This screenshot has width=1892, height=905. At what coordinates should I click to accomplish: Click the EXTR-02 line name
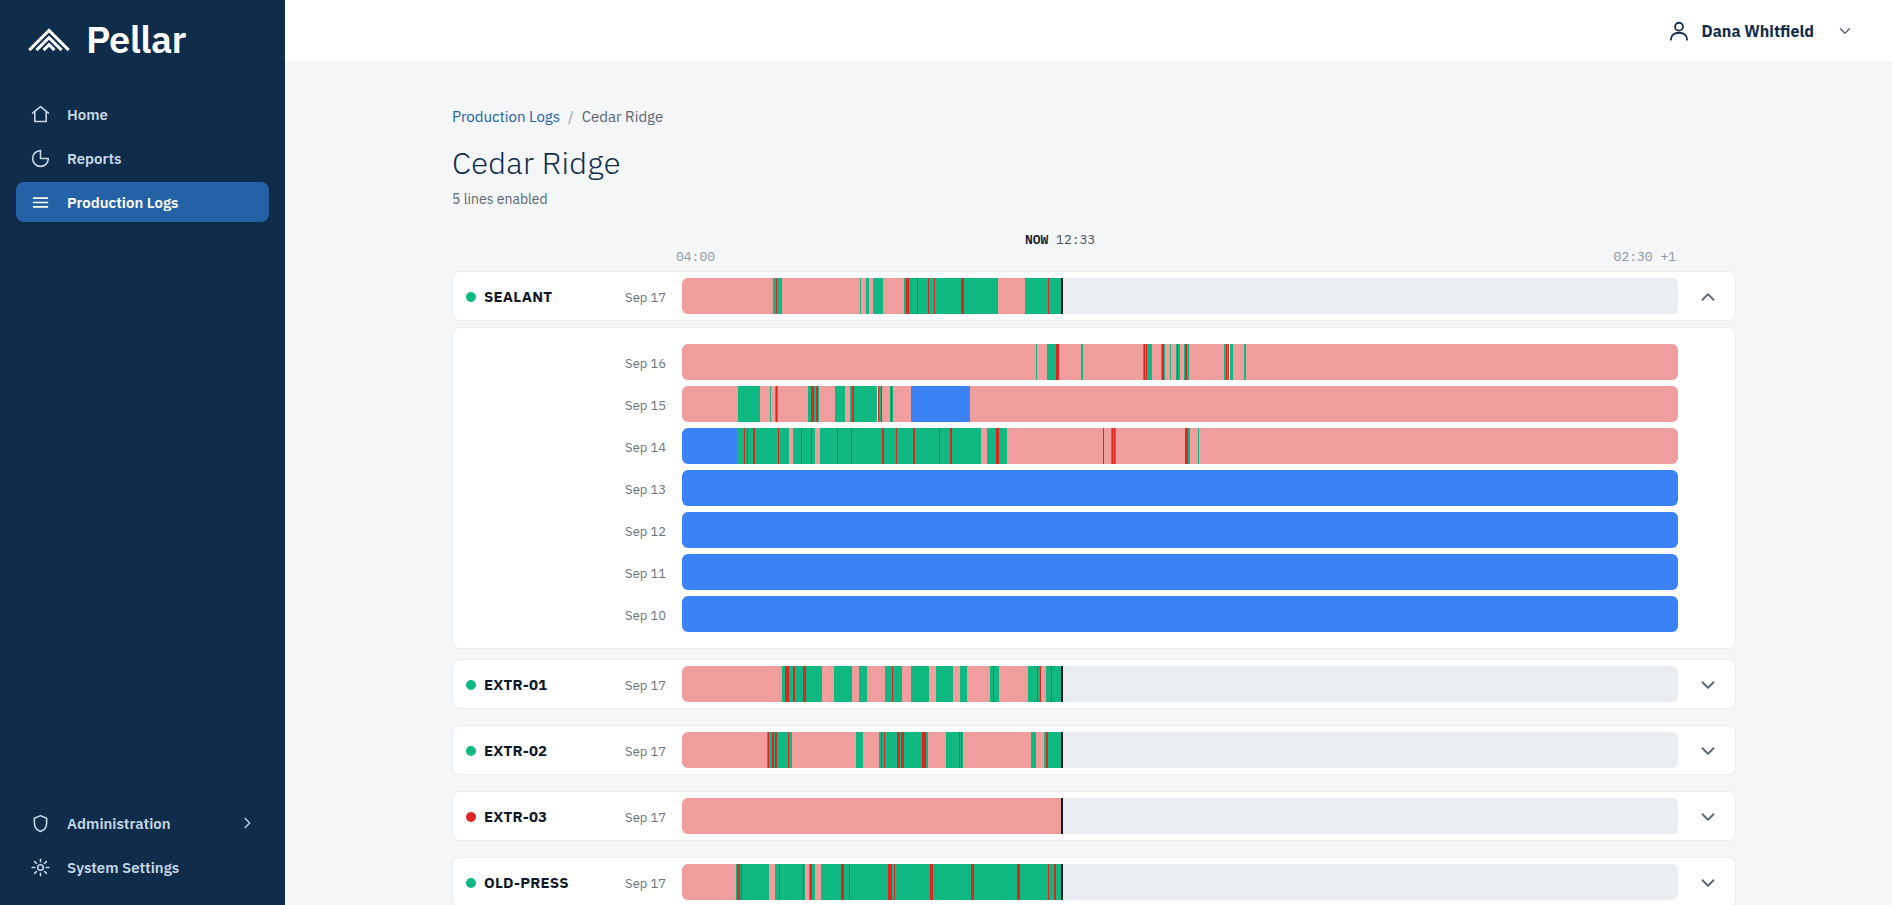[x=515, y=751]
